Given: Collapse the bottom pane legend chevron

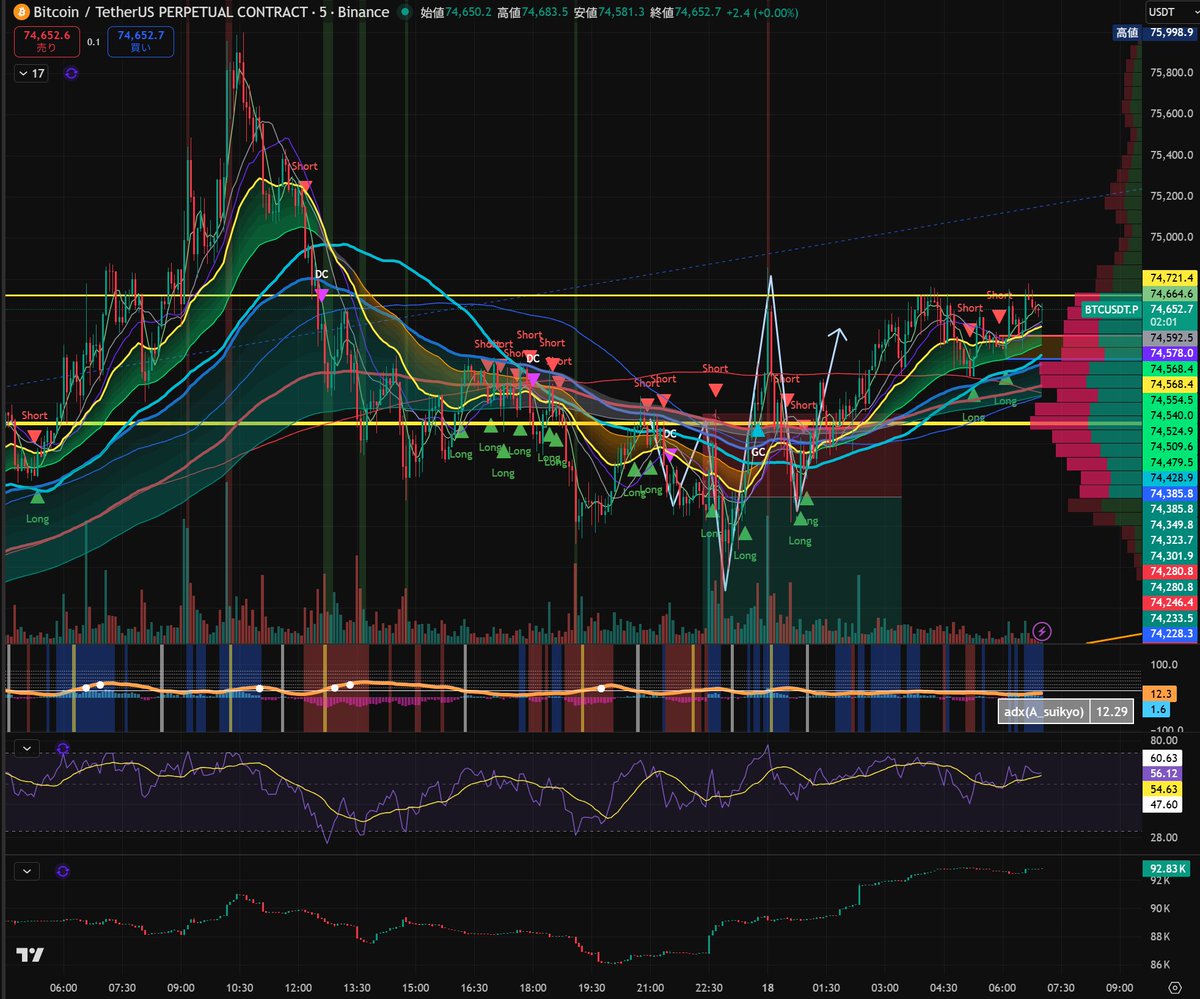Looking at the screenshot, I should 27,870.
